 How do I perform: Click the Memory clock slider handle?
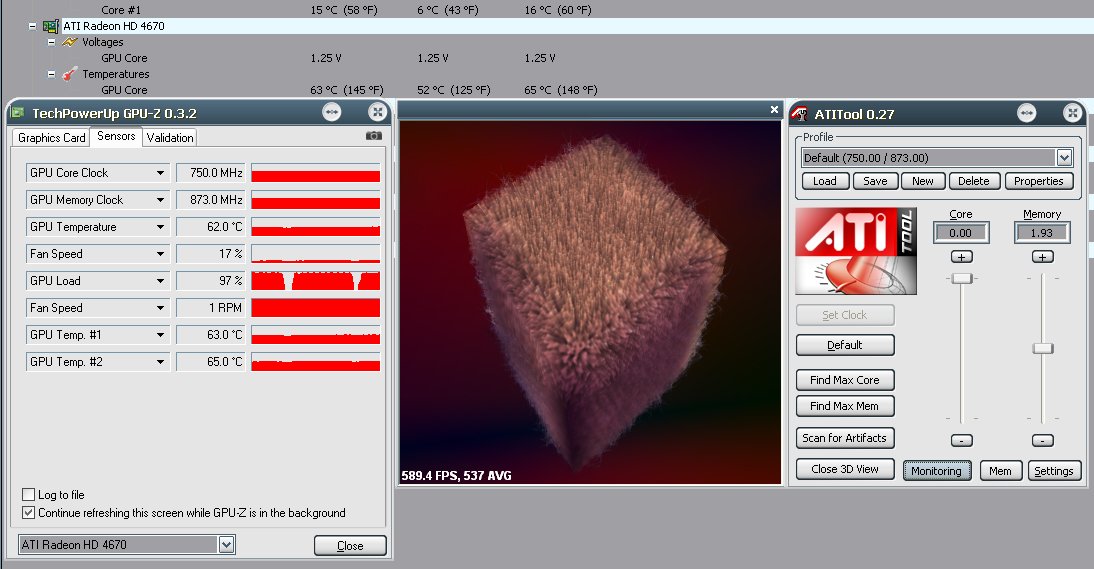coord(1042,348)
